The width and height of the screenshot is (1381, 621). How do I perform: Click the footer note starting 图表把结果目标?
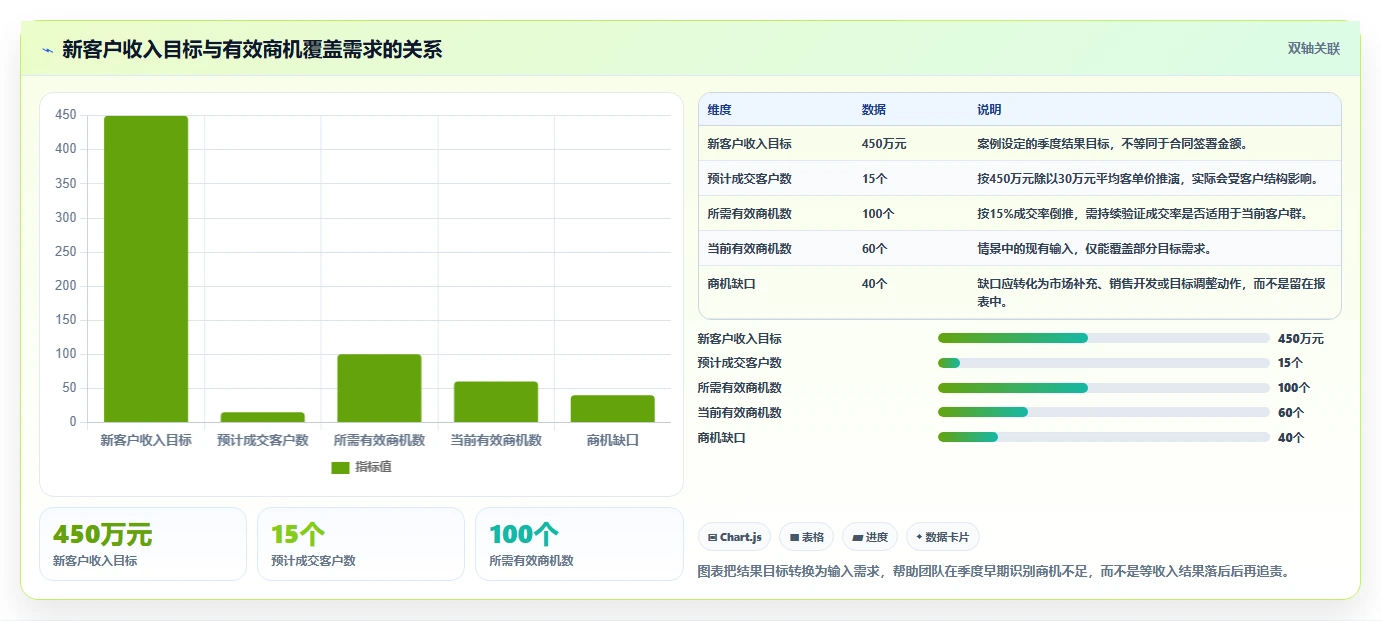994,572
